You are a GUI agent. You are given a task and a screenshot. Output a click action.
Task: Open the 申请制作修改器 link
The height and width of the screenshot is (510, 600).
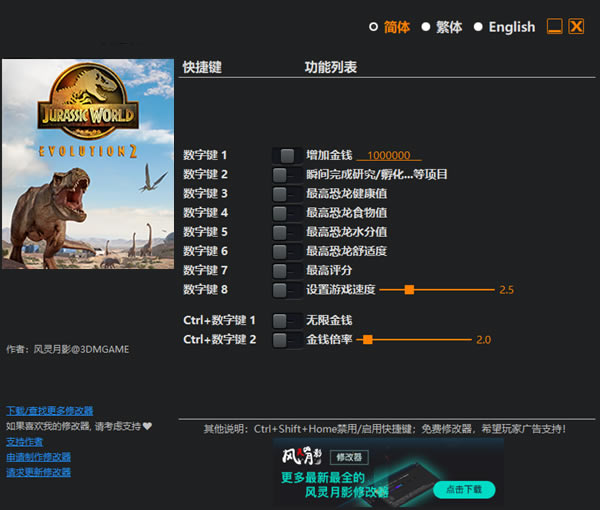point(38,457)
